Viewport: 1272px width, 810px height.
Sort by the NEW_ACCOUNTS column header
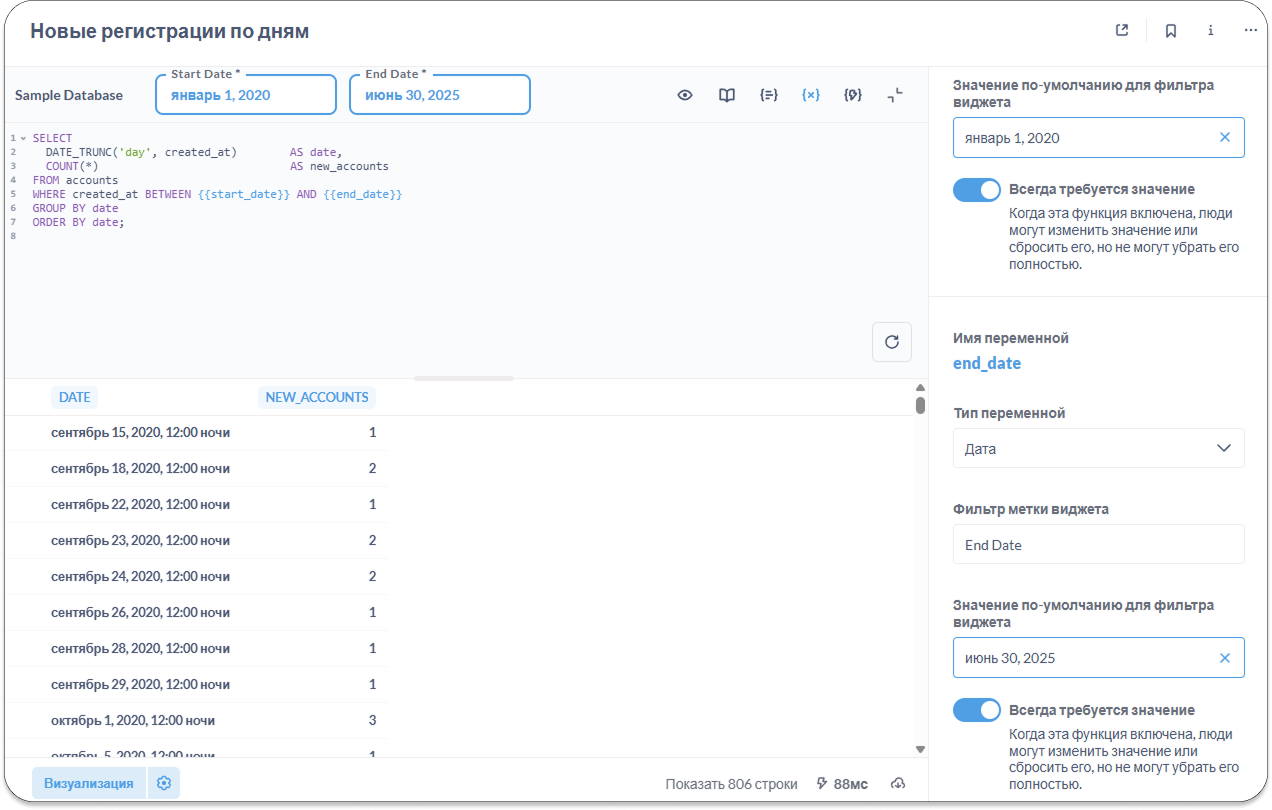316,397
